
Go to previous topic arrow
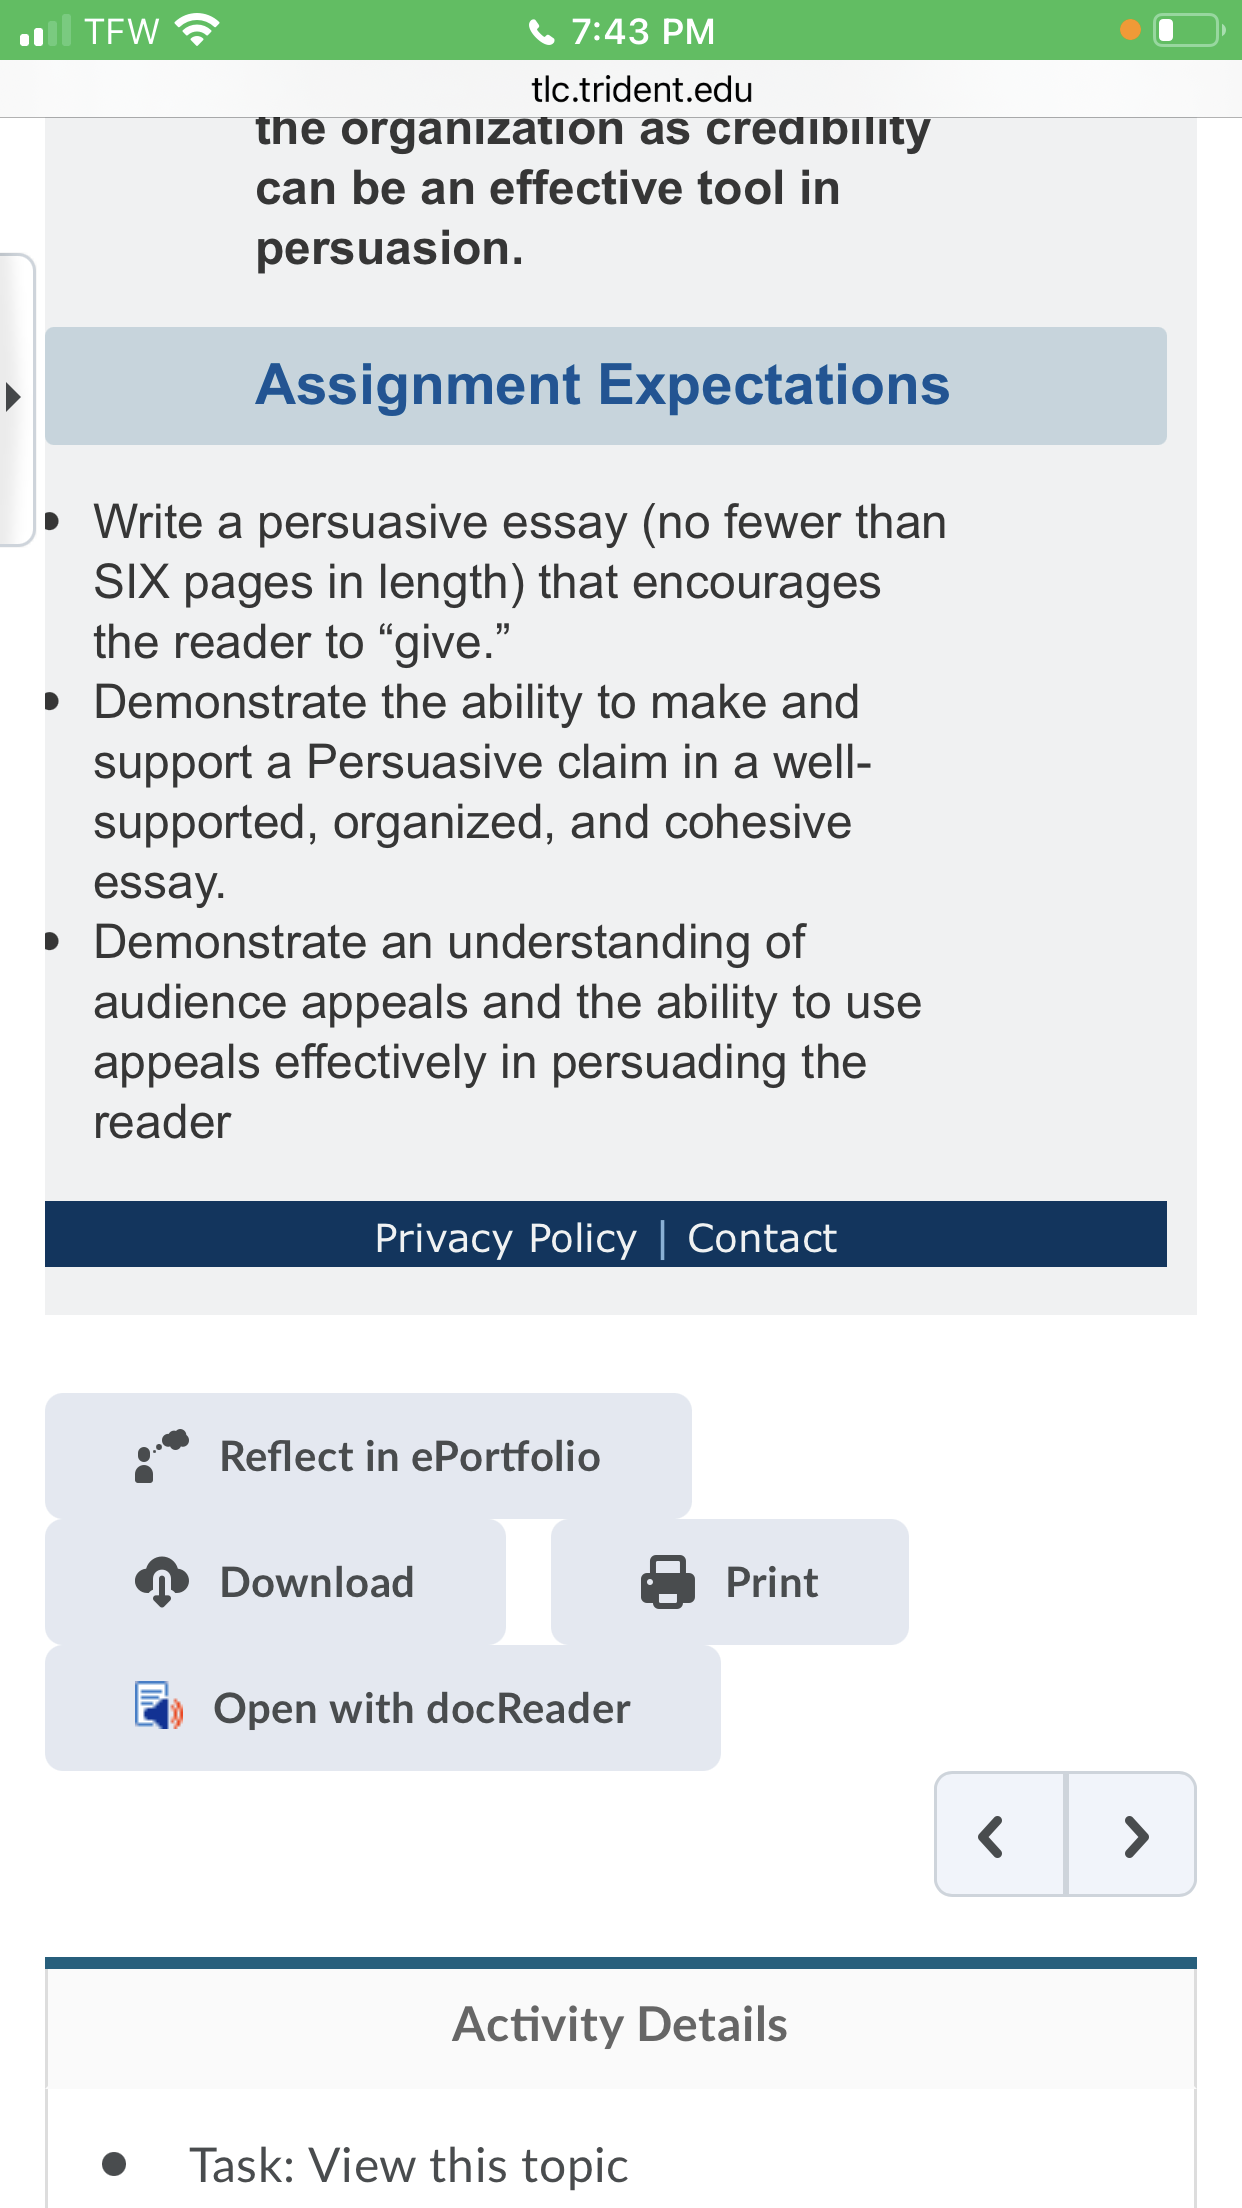tap(999, 1835)
